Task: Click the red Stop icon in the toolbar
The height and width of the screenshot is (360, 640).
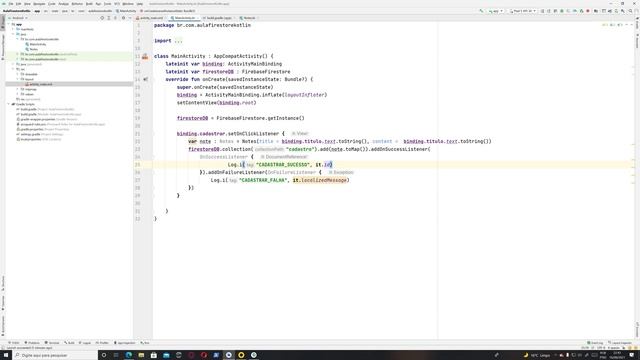Action: click(588, 11)
